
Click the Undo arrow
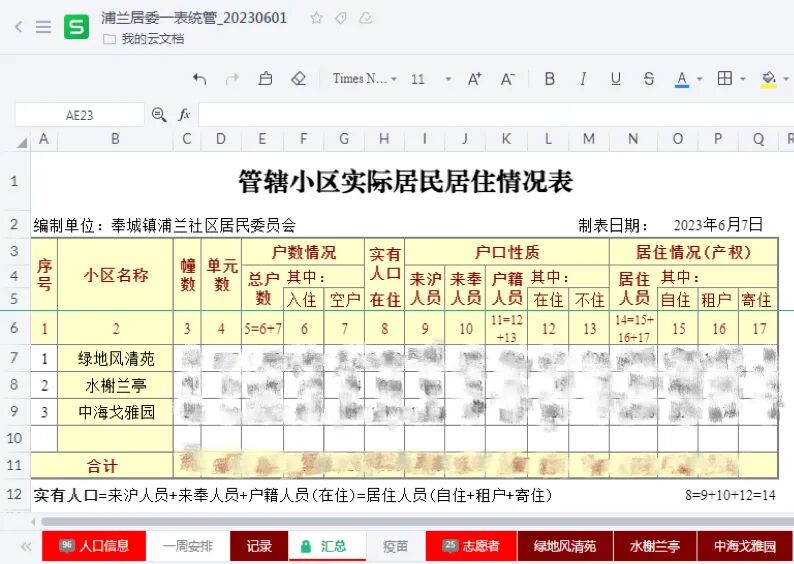click(200, 79)
